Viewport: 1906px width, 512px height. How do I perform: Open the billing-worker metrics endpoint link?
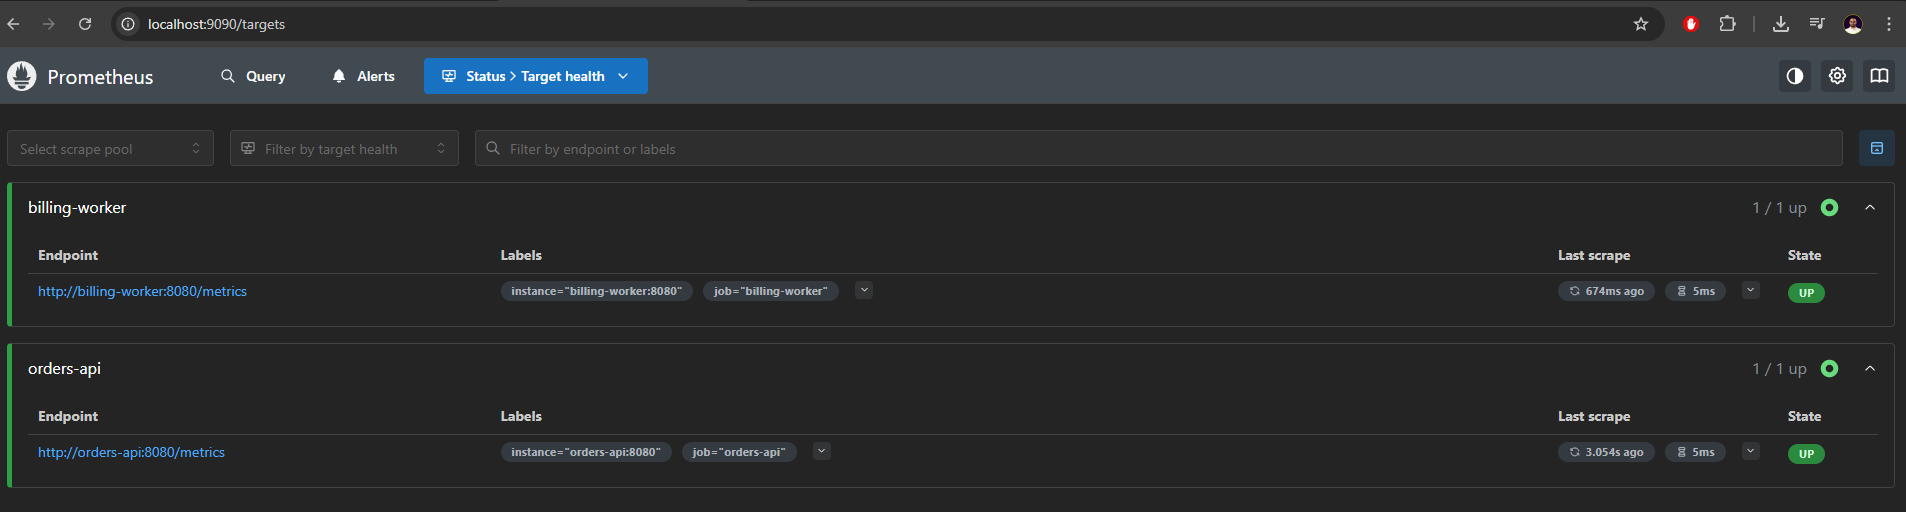coord(142,291)
